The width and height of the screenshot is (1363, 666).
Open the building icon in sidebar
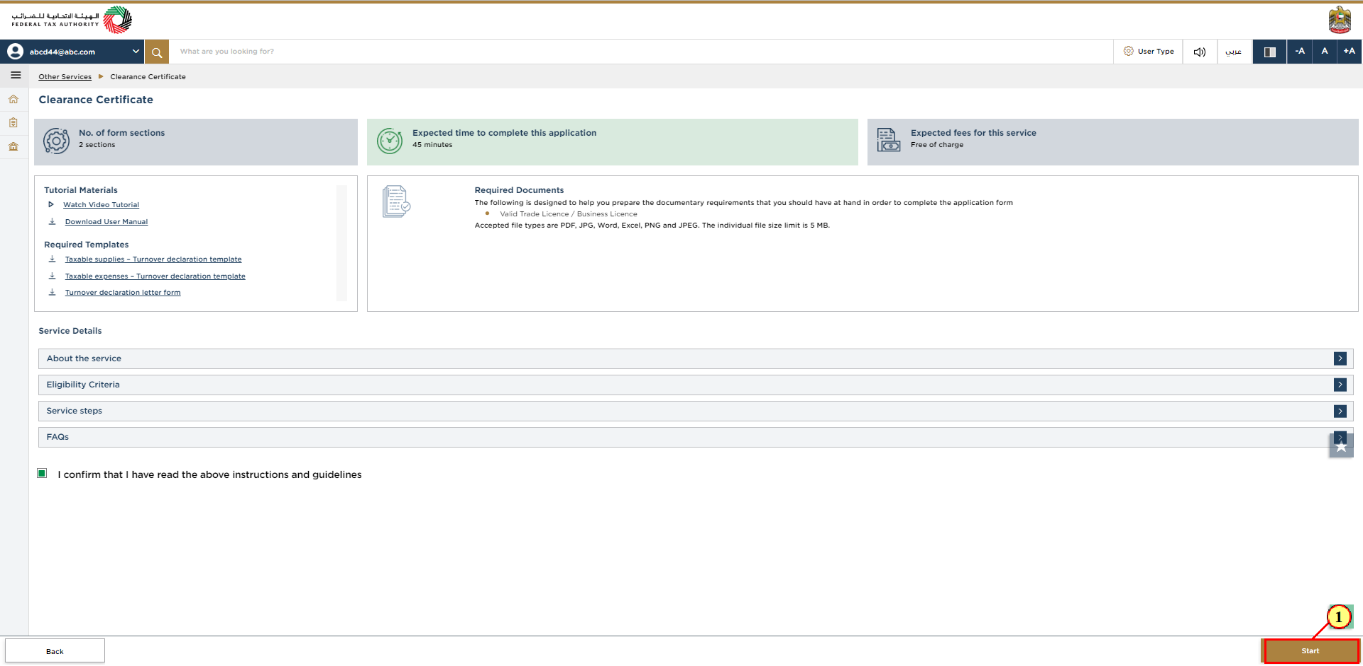(x=14, y=146)
